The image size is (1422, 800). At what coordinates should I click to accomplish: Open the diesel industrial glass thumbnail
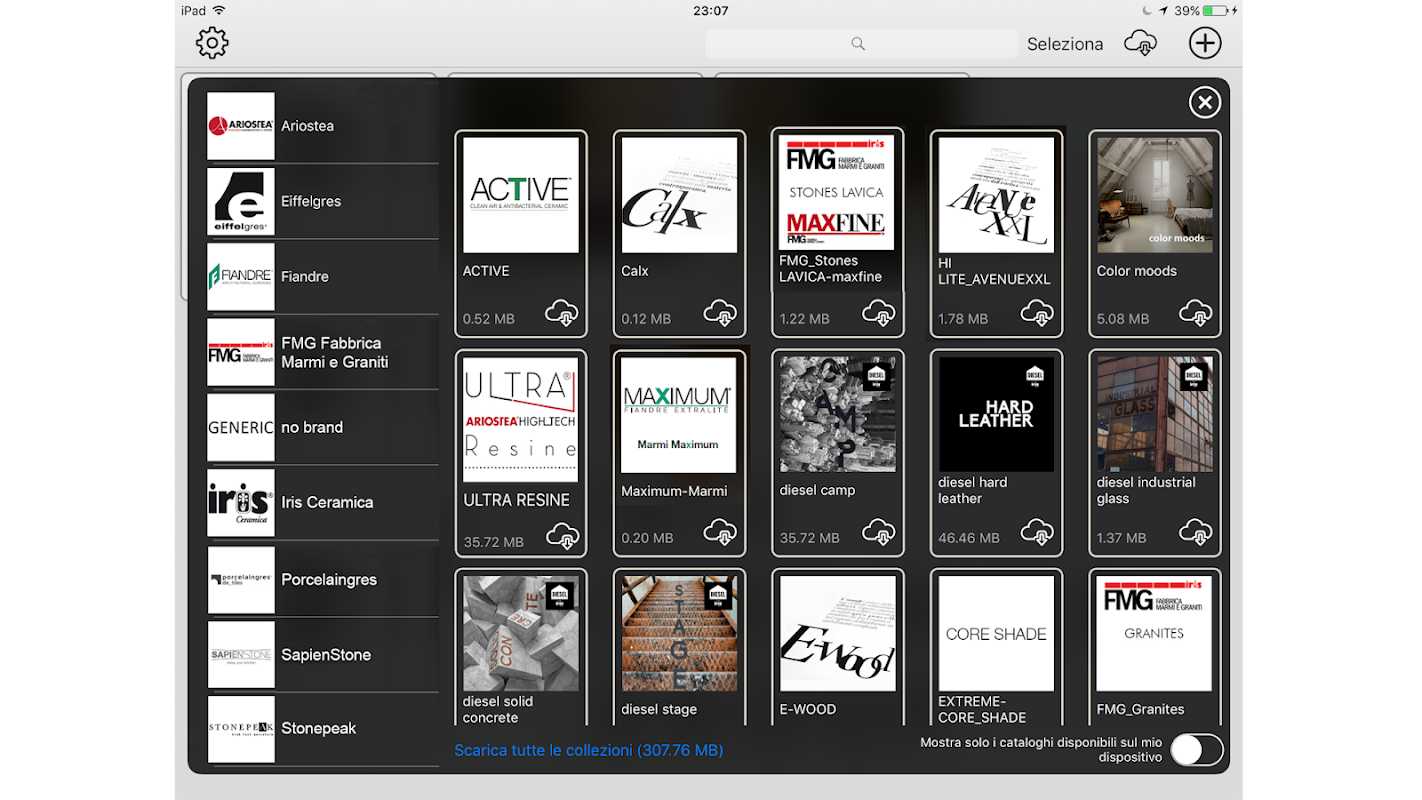pyautogui.click(x=1155, y=415)
